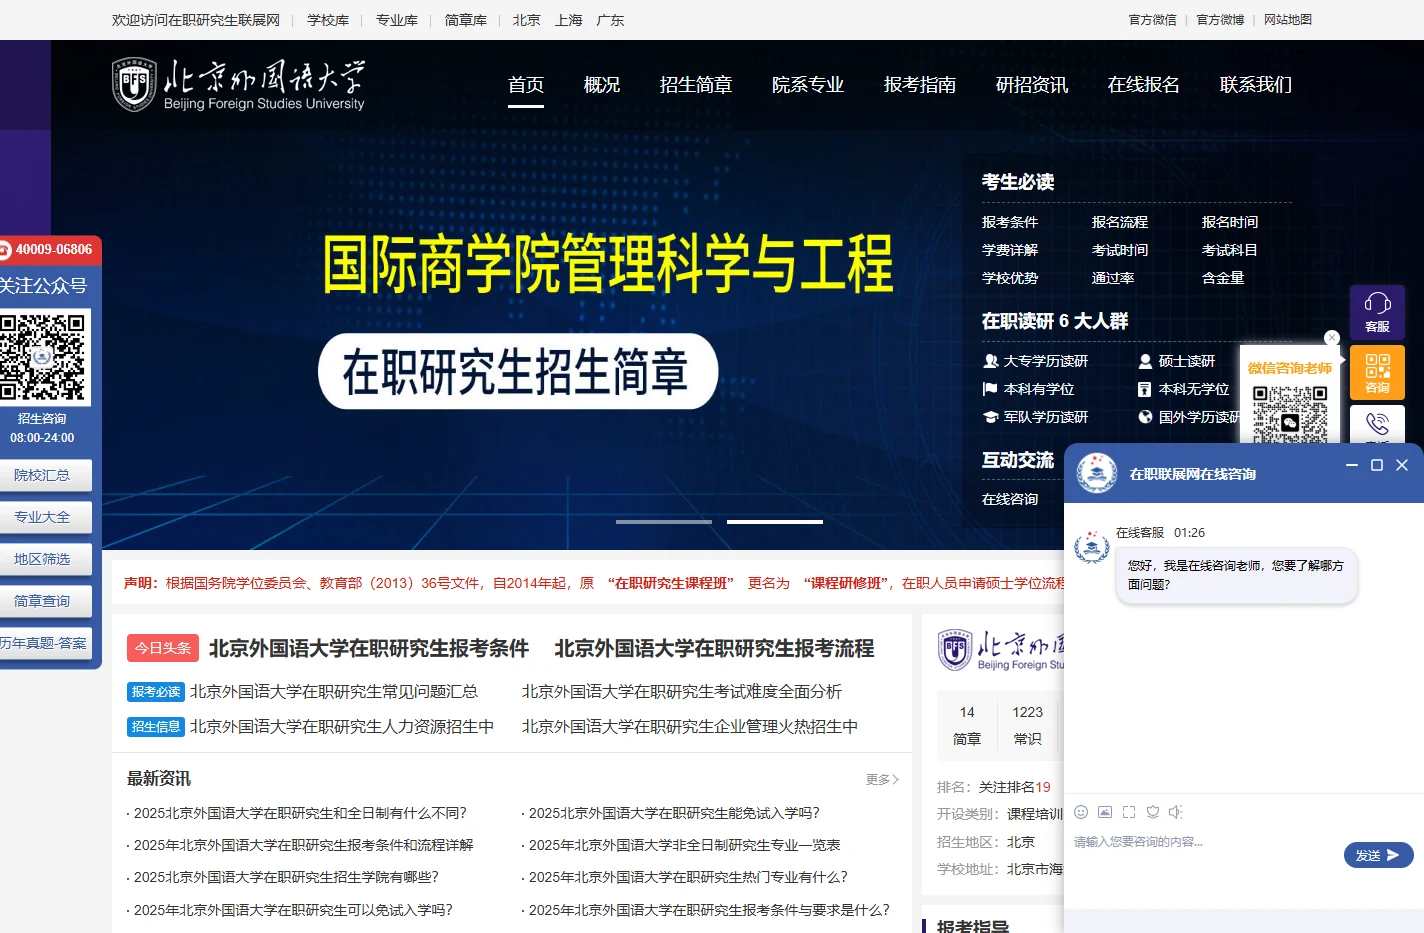1424x933 pixels.
Task: Open 报名流程 under 考生必读
Action: coord(1120,222)
